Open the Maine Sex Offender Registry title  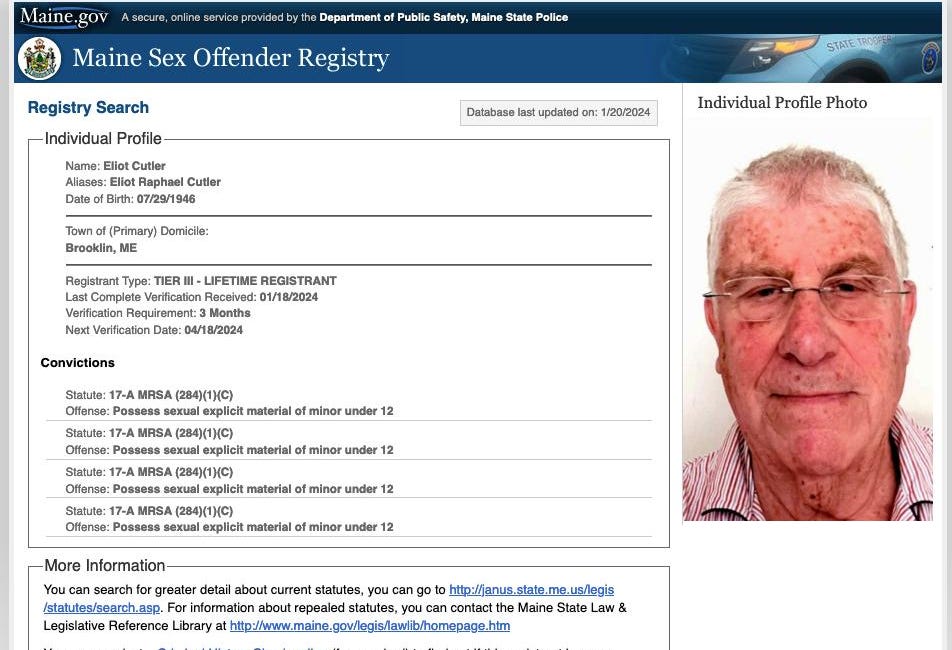[x=231, y=58]
